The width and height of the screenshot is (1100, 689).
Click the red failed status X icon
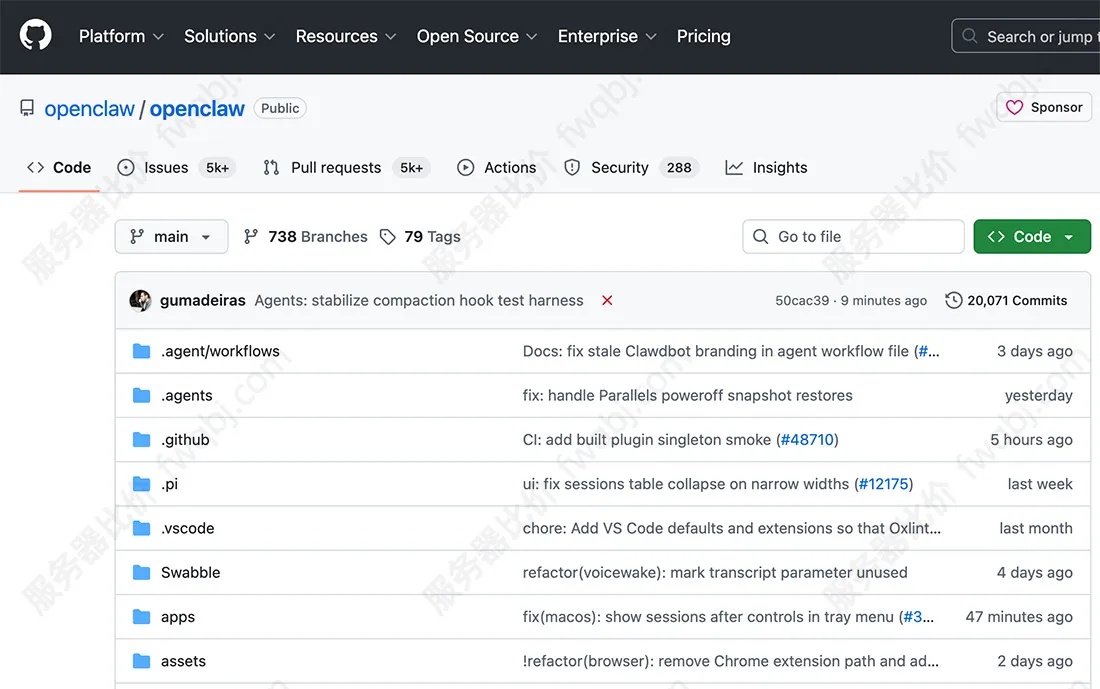[x=607, y=300]
